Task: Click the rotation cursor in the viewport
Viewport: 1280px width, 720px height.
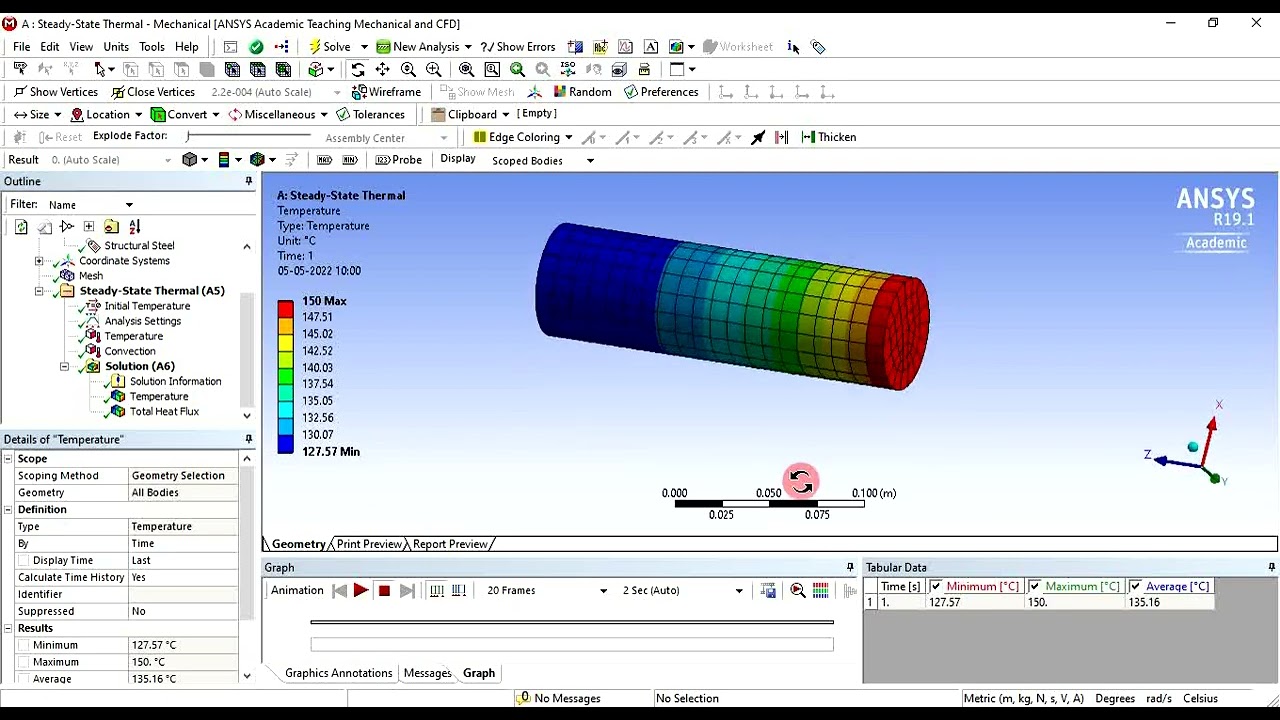Action: pyautogui.click(x=800, y=482)
